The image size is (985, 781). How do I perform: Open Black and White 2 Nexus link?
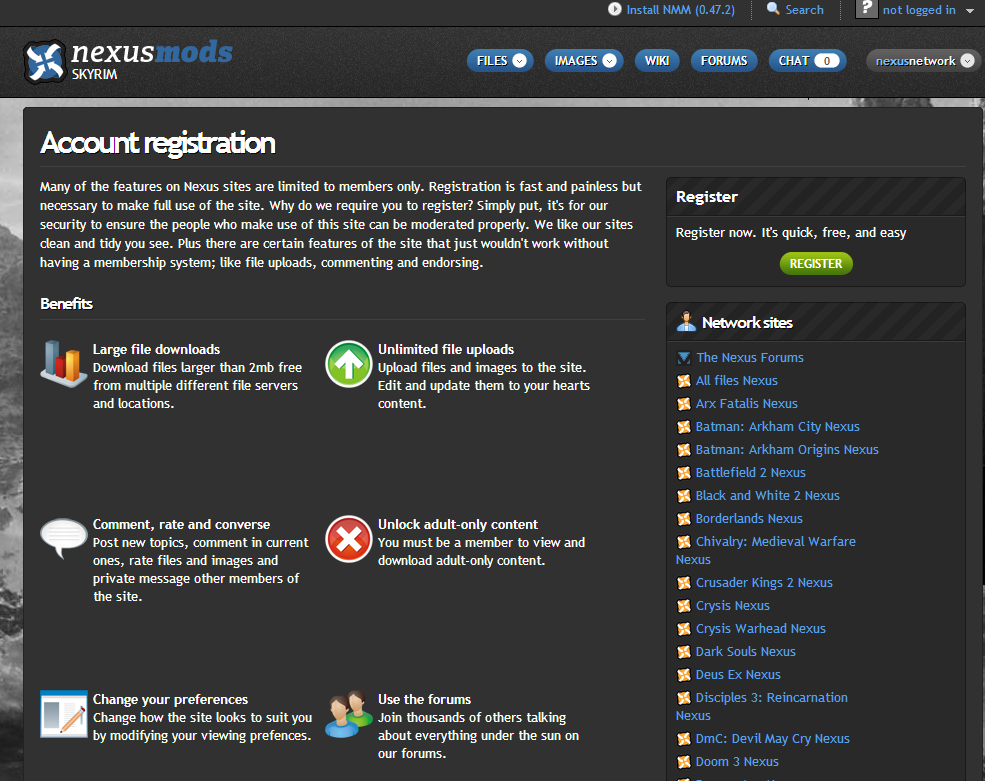click(x=768, y=496)
